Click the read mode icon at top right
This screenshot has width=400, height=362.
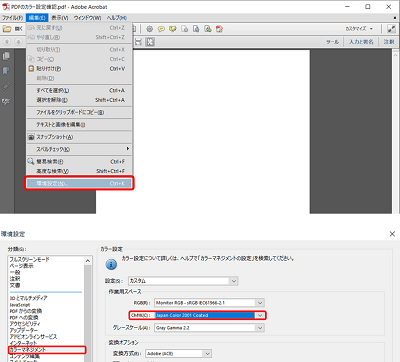391,29
